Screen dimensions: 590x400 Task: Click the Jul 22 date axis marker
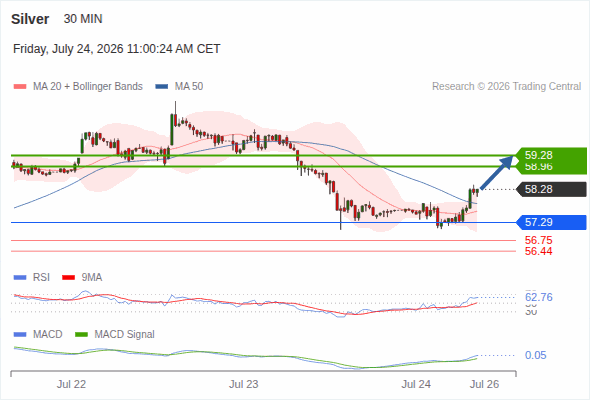click(x=71, y=384)
